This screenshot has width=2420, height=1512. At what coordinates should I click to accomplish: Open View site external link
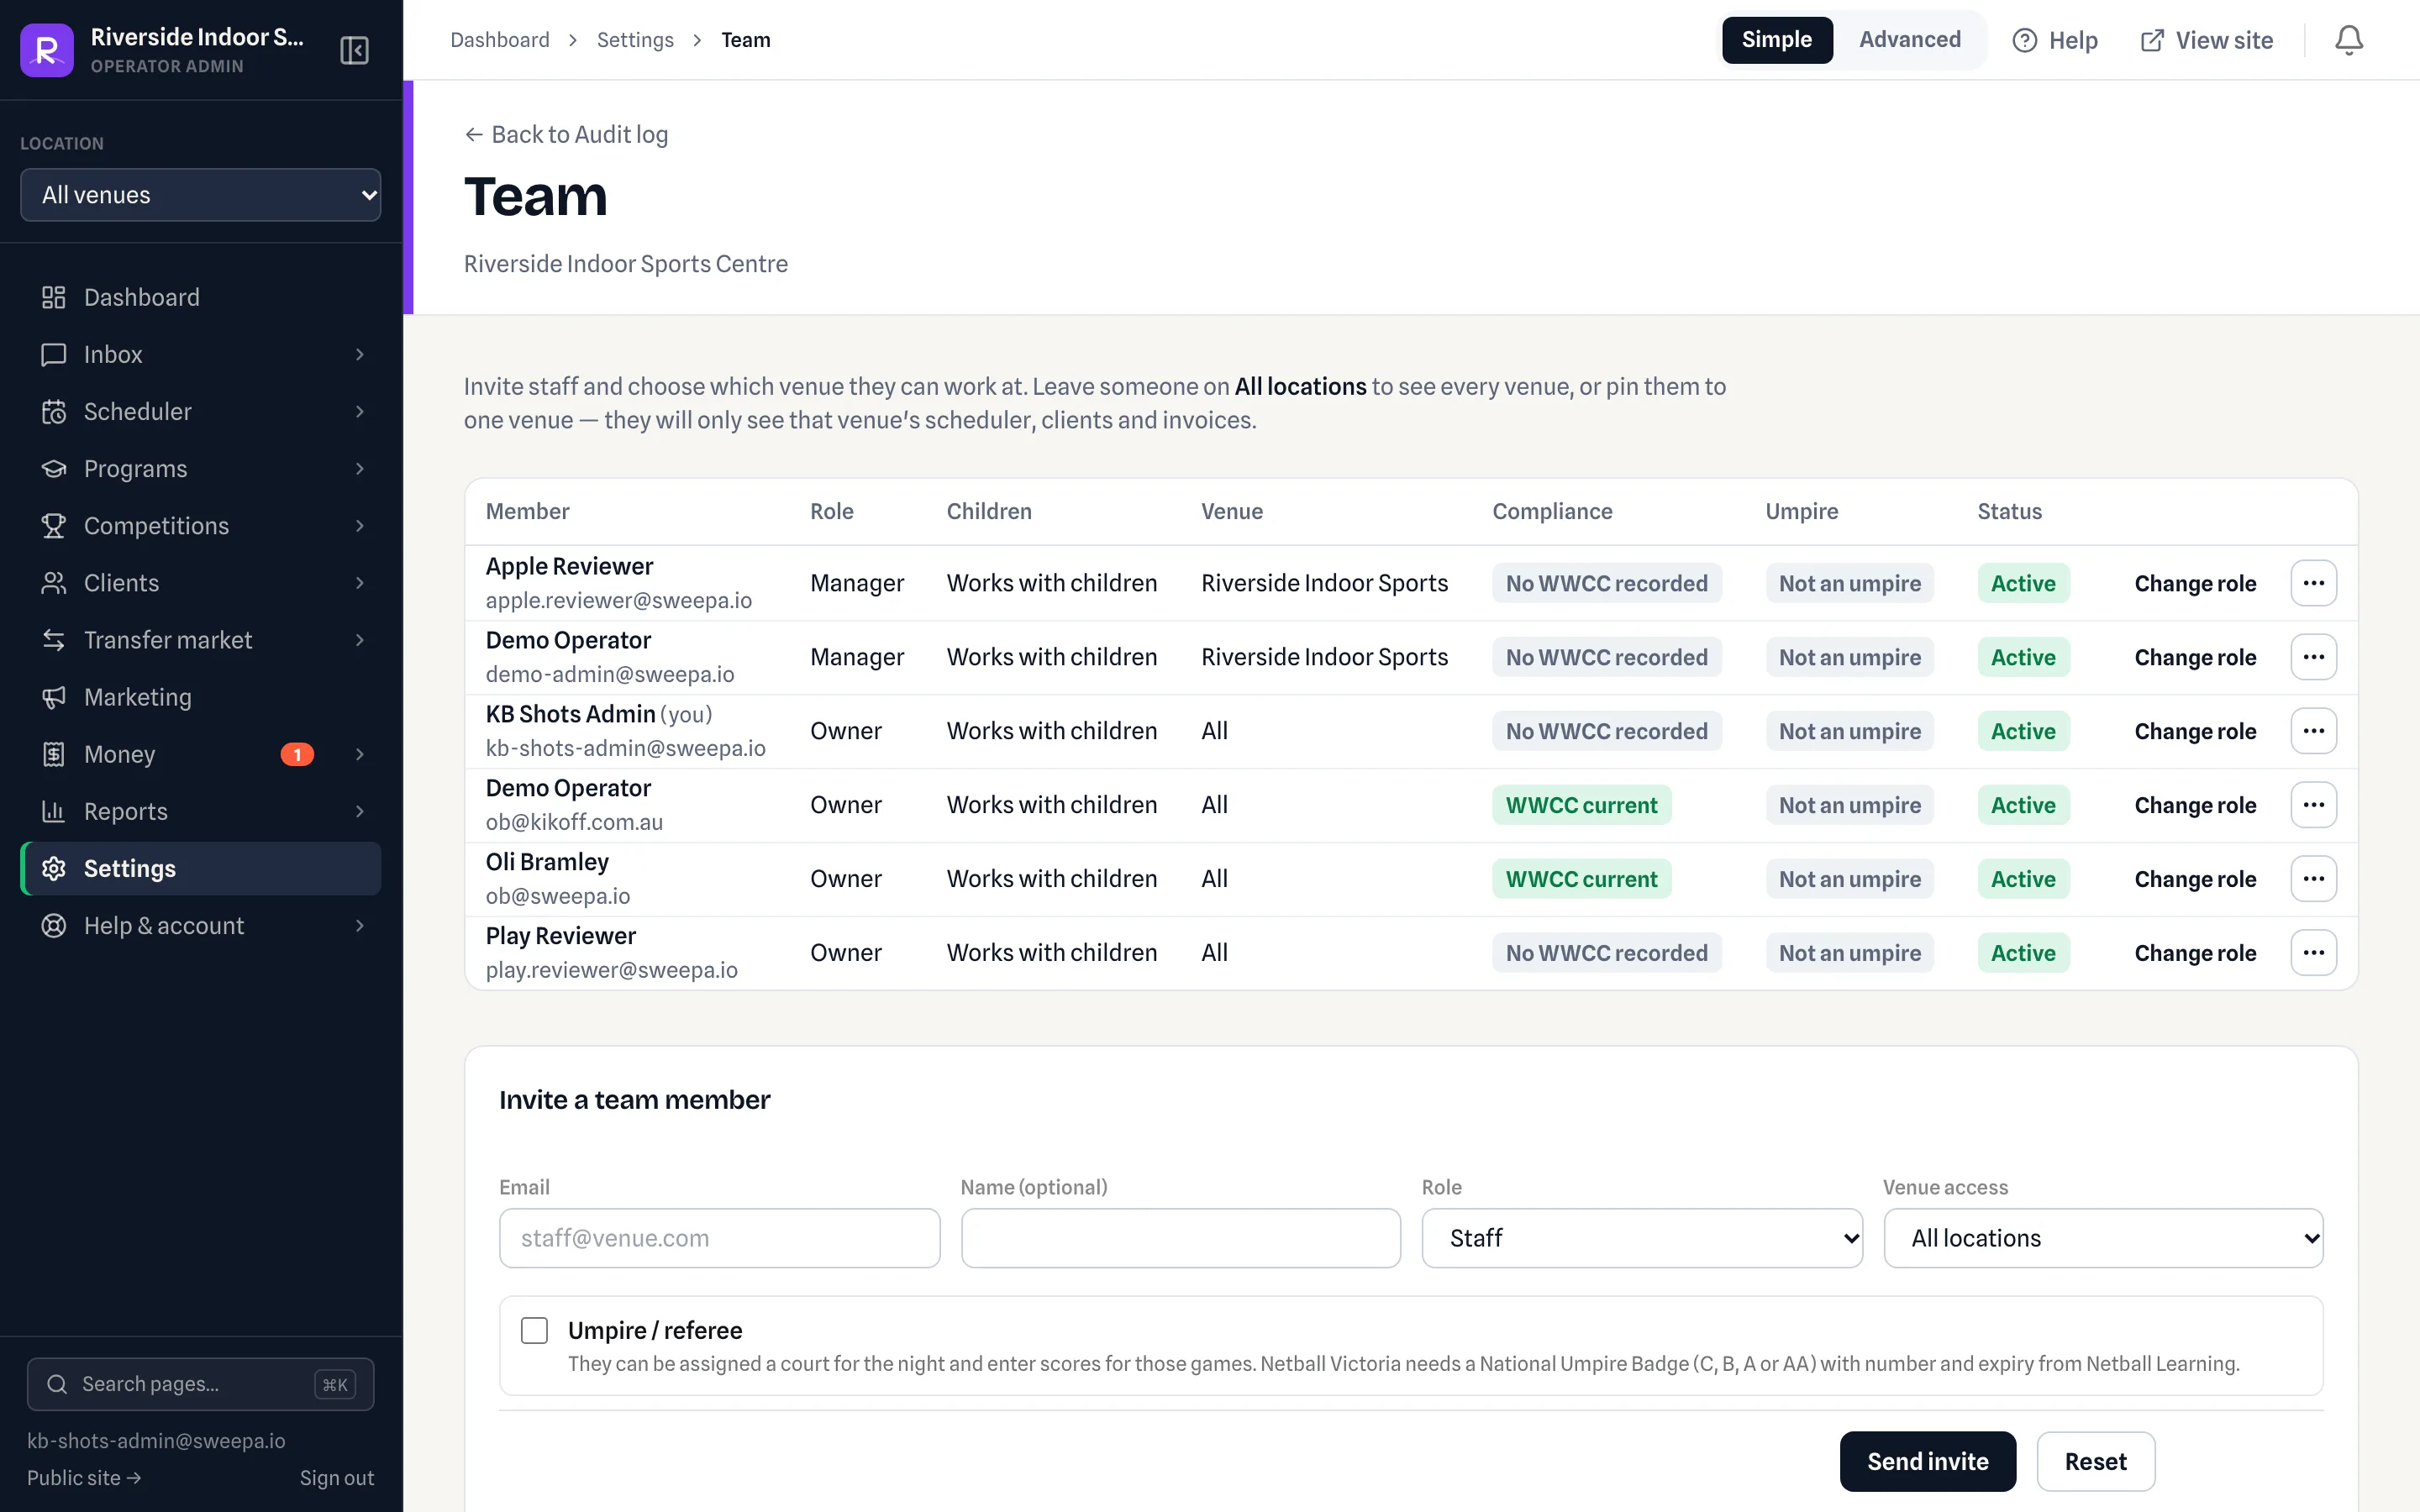(x=2206, y=40)
